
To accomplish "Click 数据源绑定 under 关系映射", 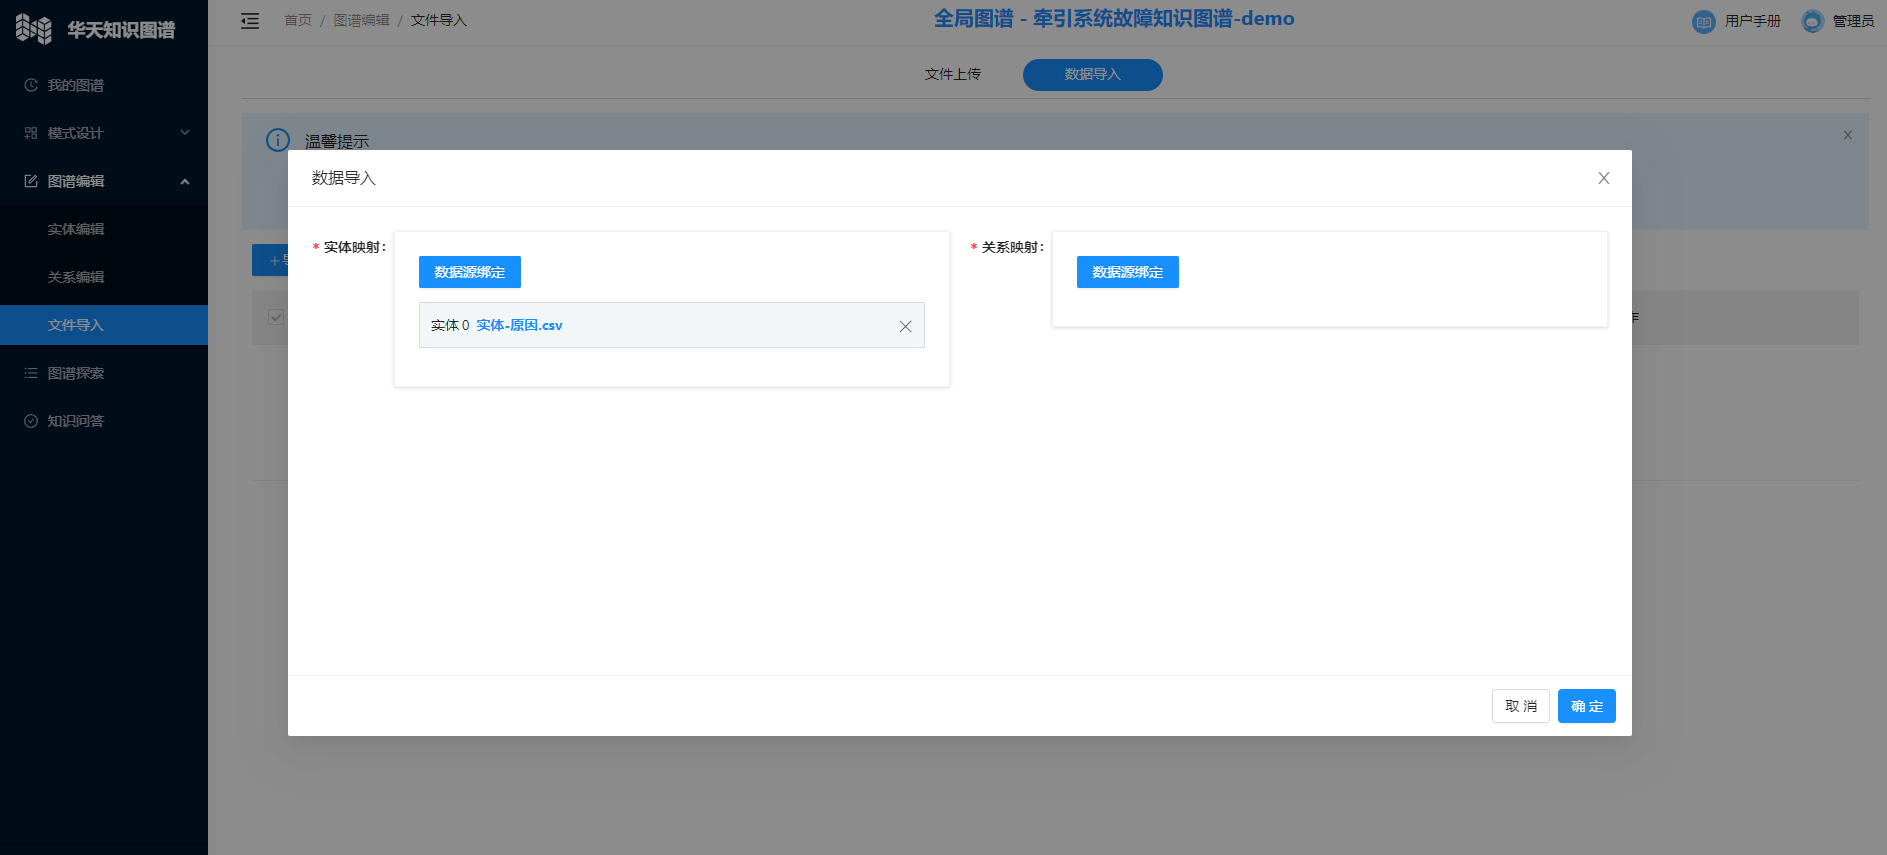I will pyautogui.click(x=1127, y=272).
